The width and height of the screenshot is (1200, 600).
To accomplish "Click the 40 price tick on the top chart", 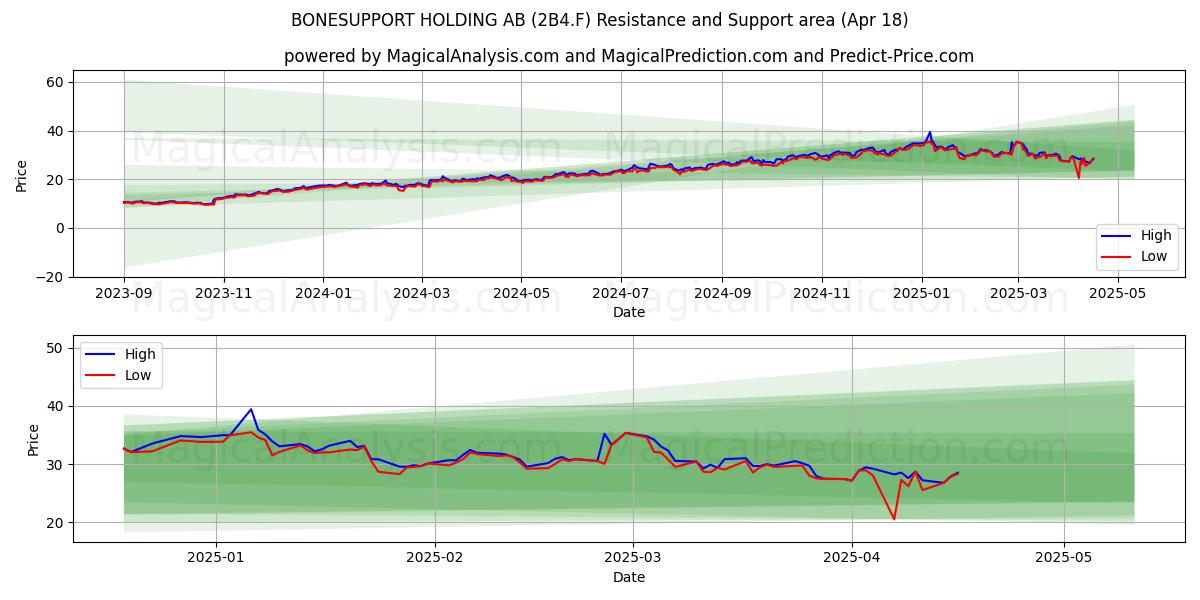I will (56, 131).
